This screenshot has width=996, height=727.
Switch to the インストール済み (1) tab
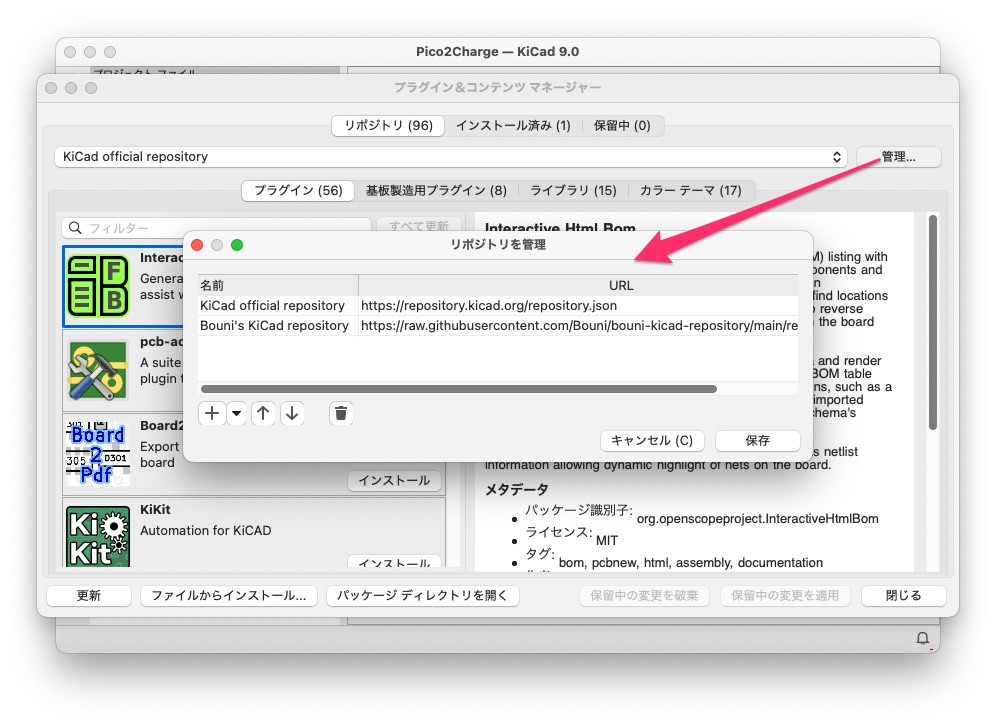pyautogui.click(x=513, y=125)
